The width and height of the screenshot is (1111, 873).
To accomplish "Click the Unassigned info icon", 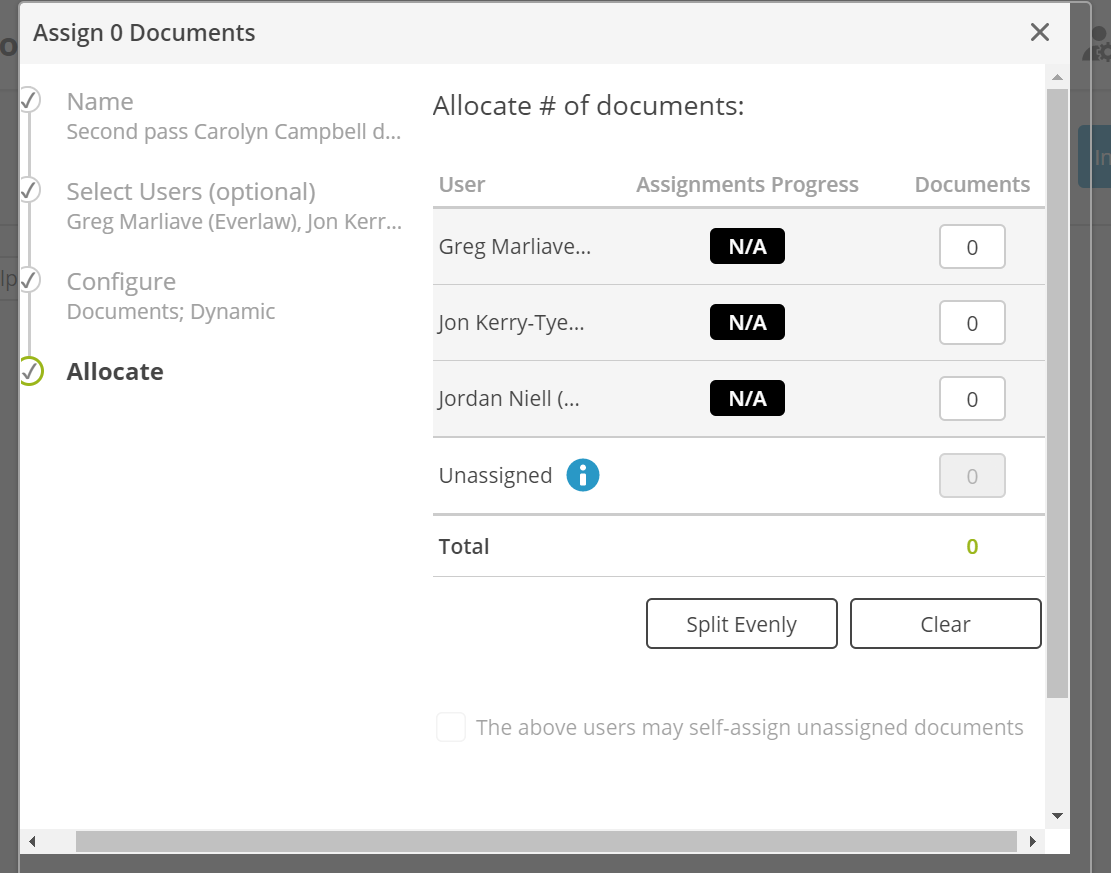I will click(x=582, y=475).
